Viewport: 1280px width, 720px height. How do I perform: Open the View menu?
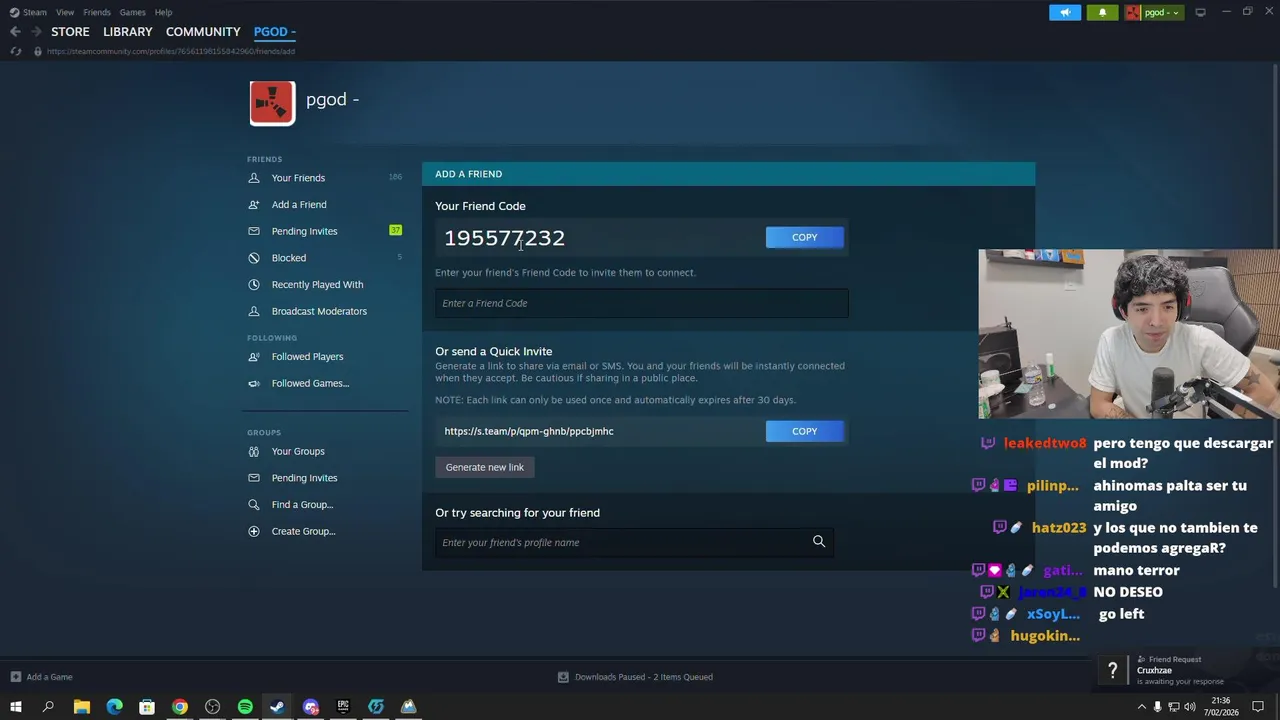click(65, 12)
